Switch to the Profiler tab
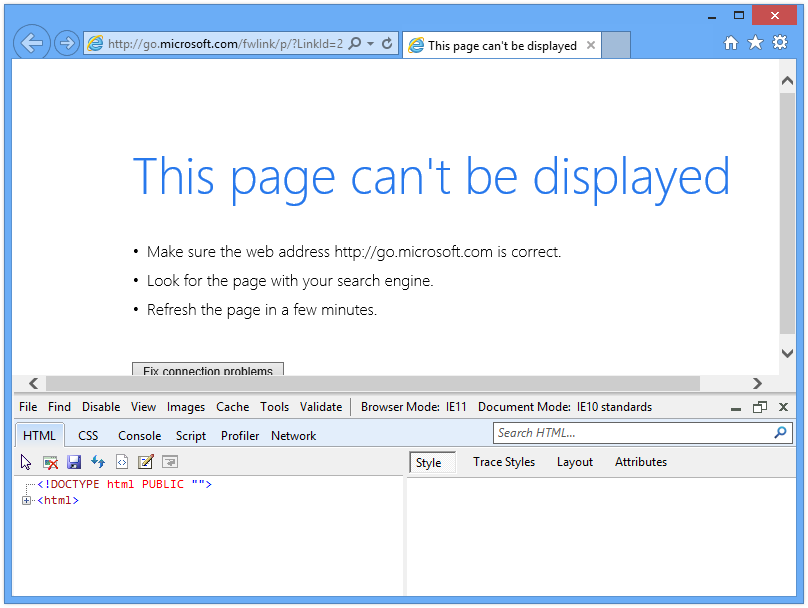The image size is (808, 608). (240, 436)
